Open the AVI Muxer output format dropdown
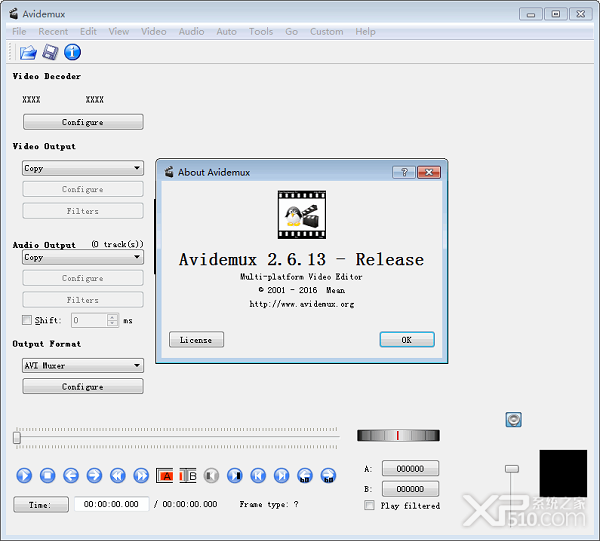Screen dimensions: 600x541 (x=83, y=365)
